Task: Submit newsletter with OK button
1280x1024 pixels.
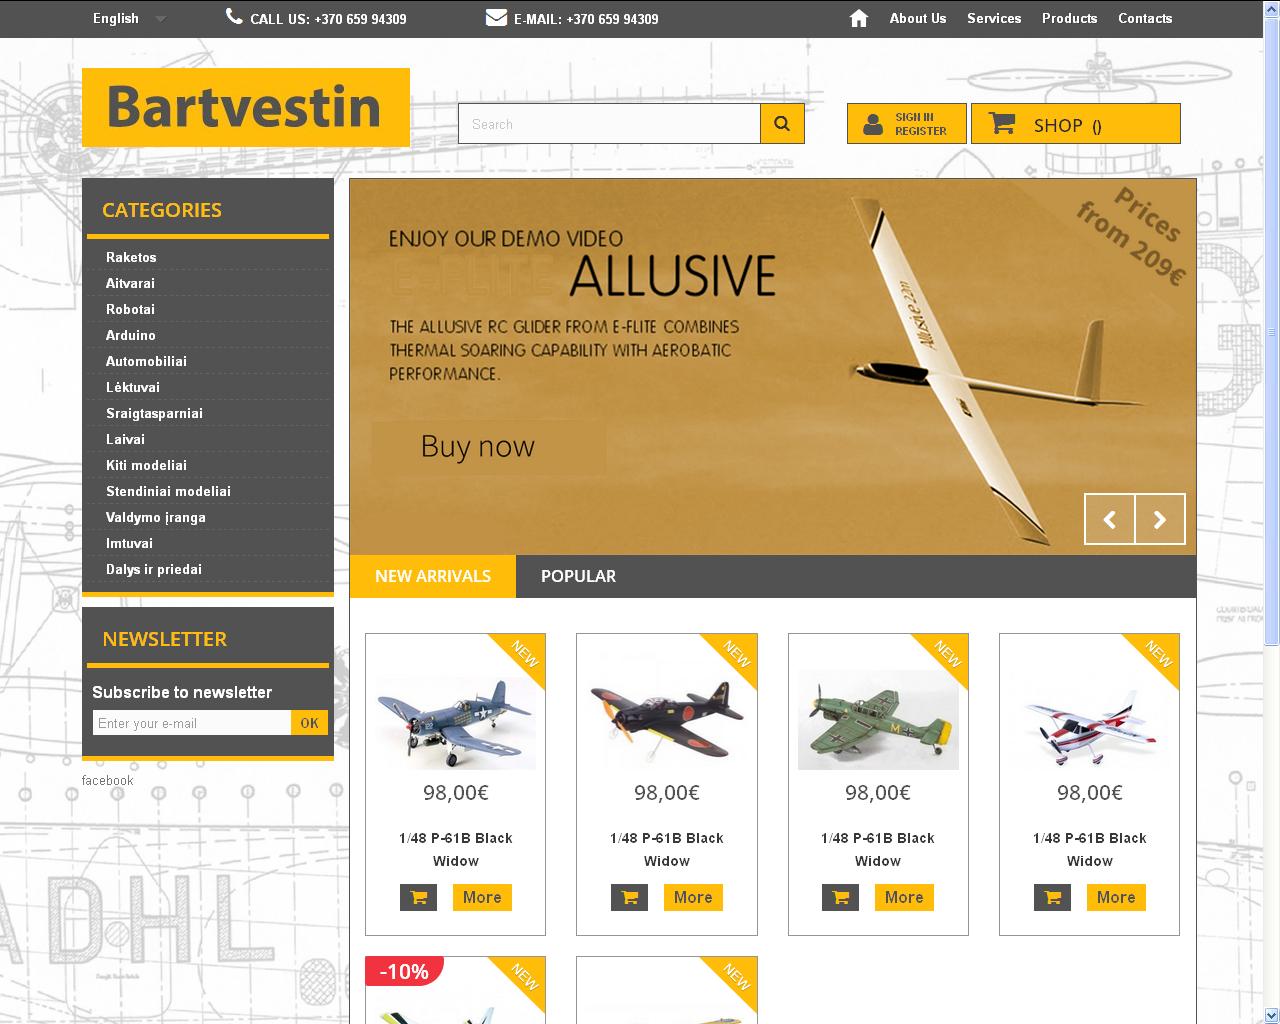Action: click(x=309, y=723)
